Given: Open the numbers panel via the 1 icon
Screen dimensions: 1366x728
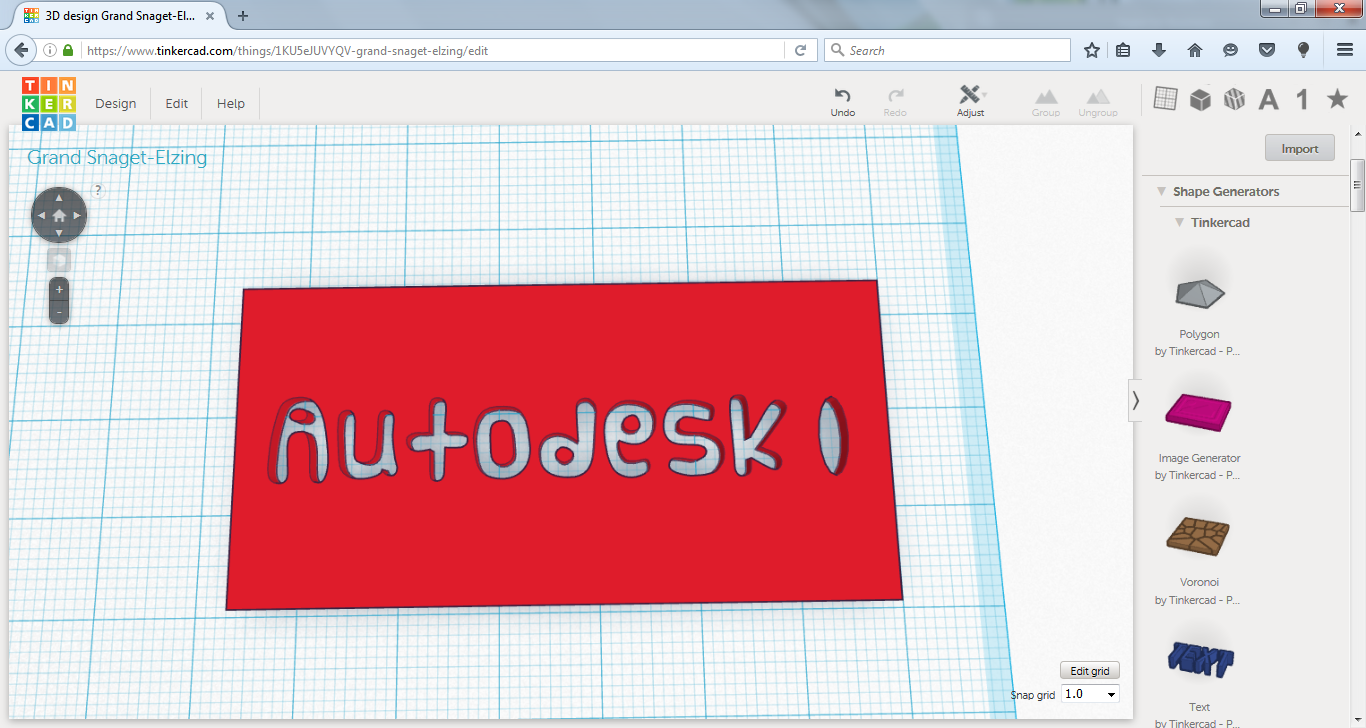Looking at the screenshot, I should 1302,98.
